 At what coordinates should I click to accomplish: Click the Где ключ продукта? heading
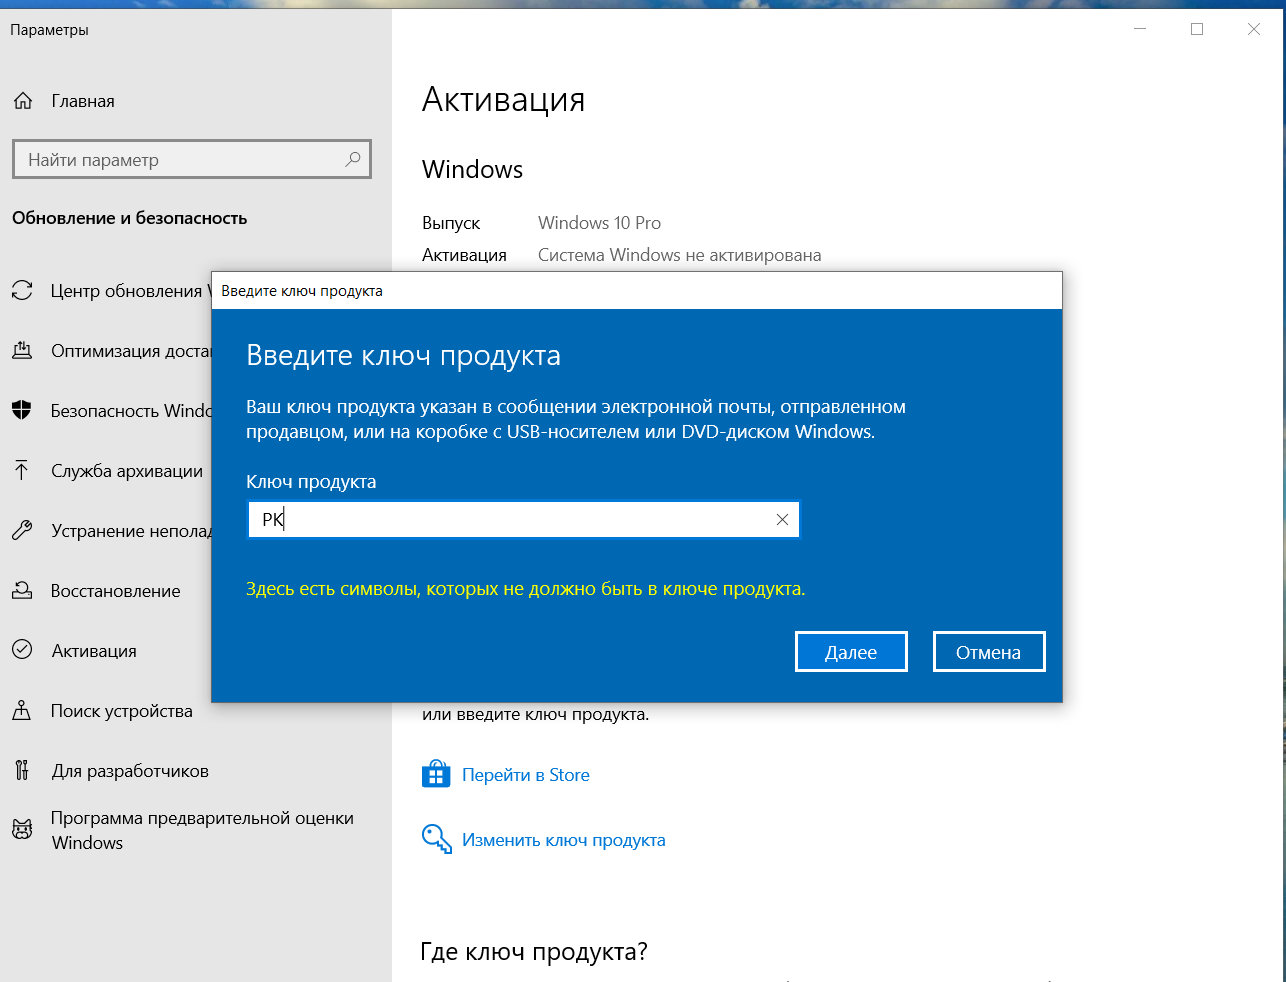tap(534, 951)
